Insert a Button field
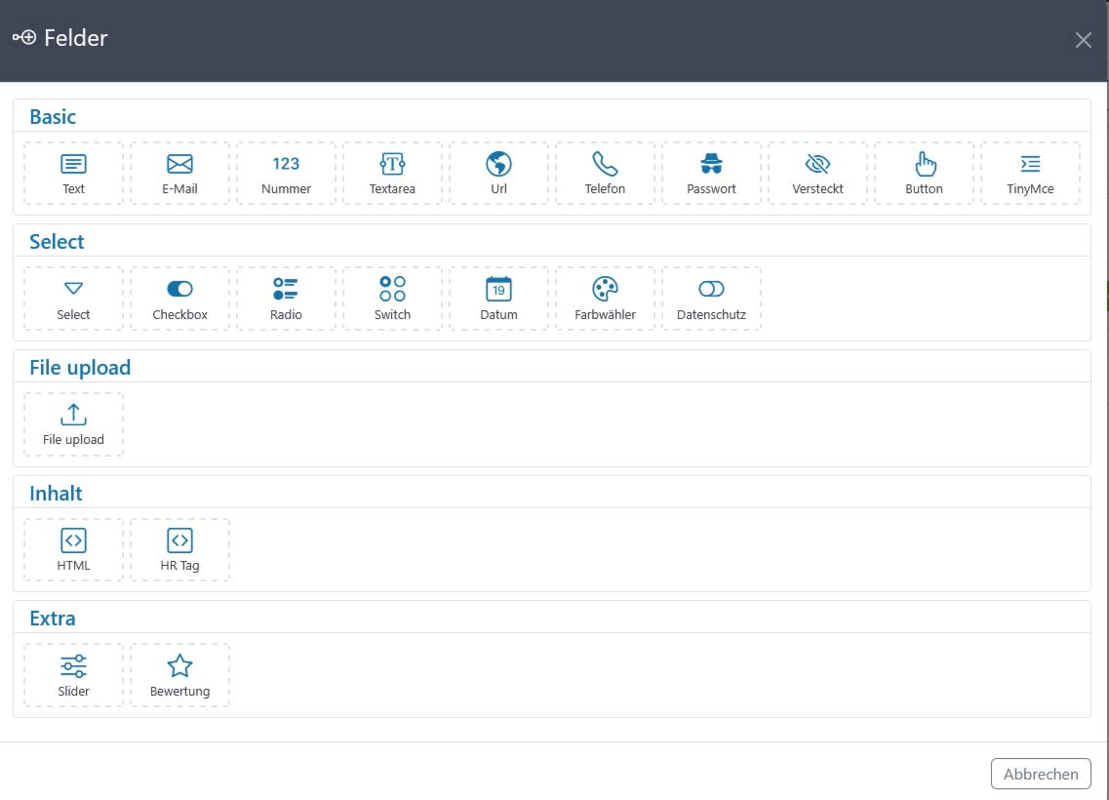The width and height of the screenshot is (1109, 800). click(924, 173)
